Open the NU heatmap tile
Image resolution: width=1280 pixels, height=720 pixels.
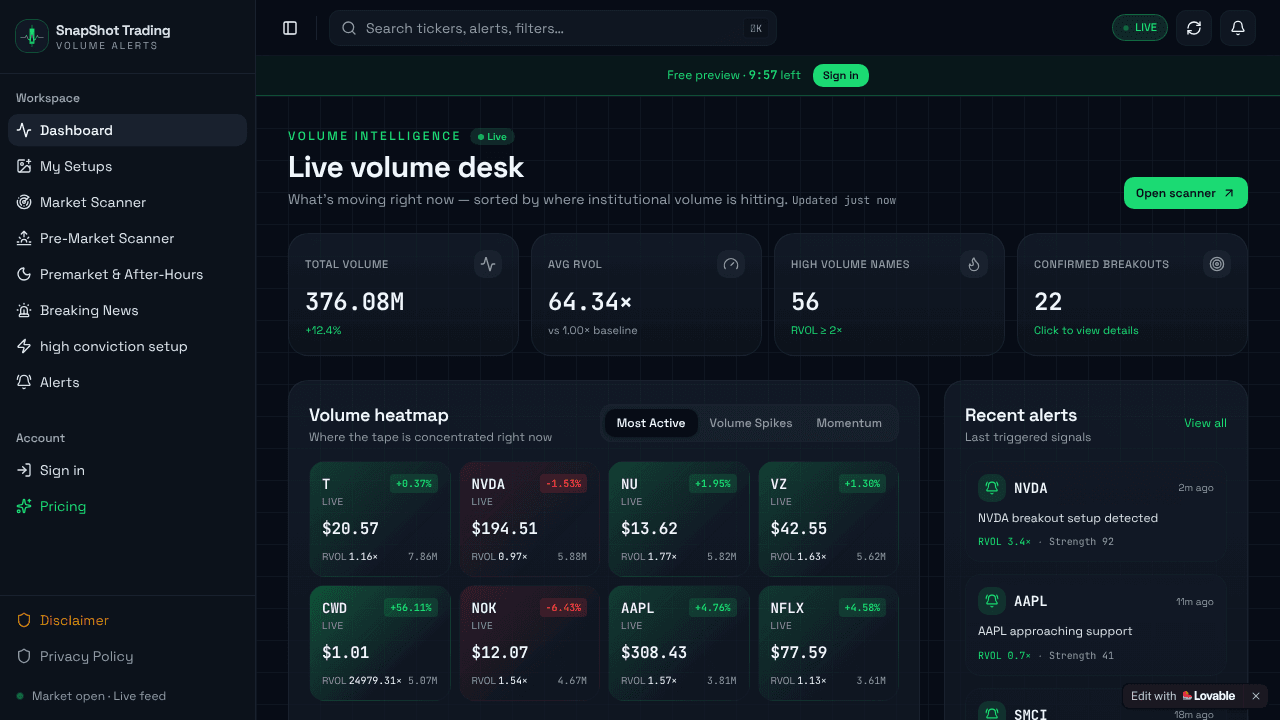coord(679,519)
